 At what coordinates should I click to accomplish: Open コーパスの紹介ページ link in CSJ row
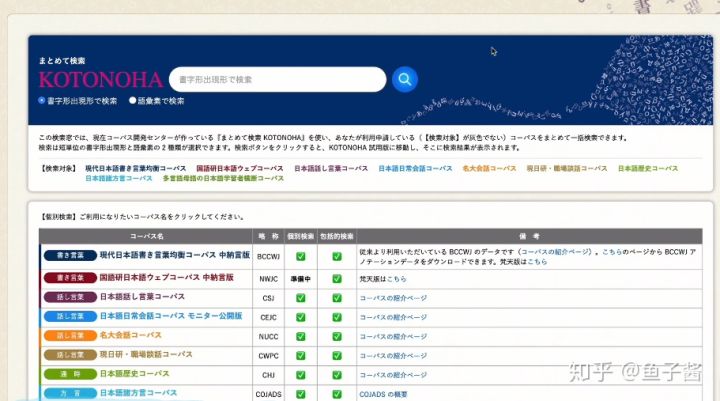coord(393,298)
